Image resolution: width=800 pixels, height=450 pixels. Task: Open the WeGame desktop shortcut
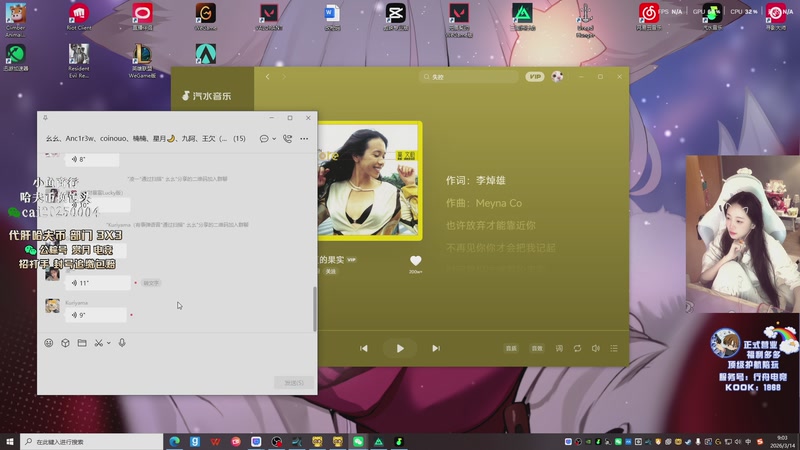tap(206, 17)
